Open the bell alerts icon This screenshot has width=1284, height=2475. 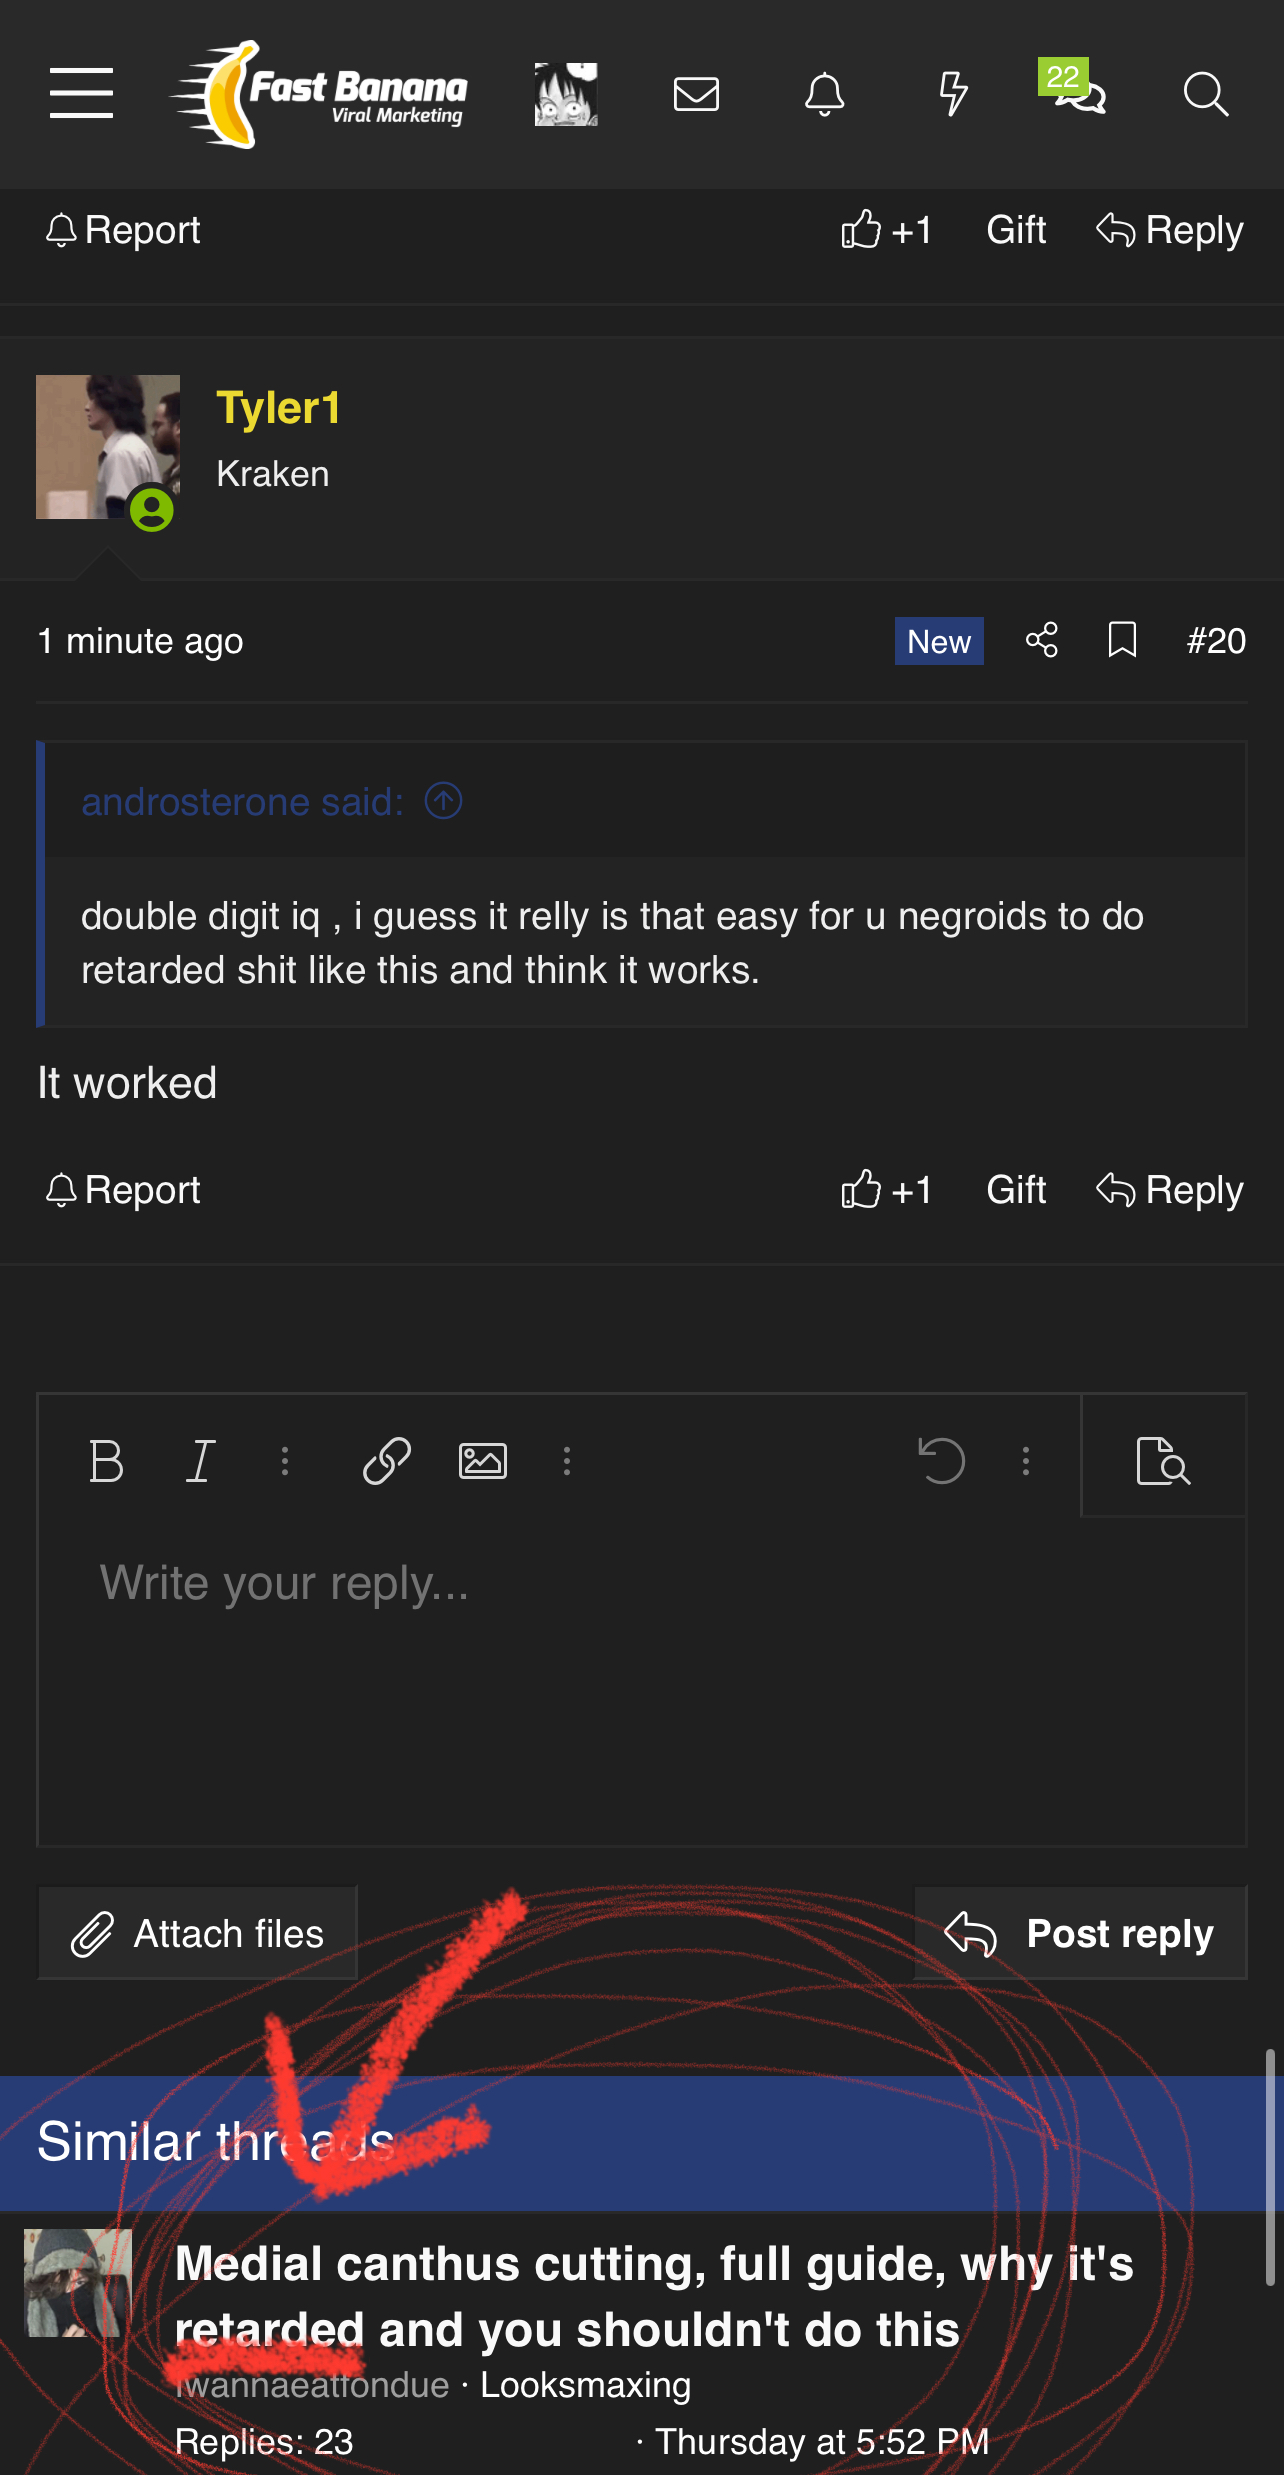824,94
